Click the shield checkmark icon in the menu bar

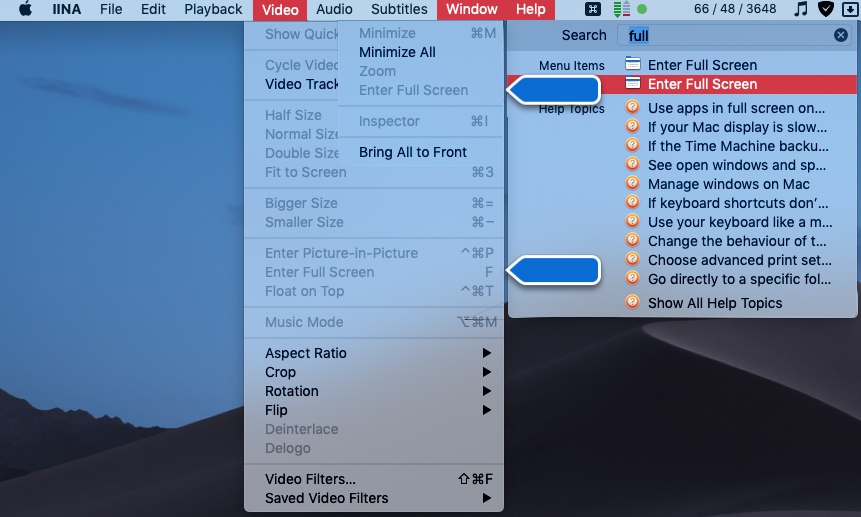(826, 9)
